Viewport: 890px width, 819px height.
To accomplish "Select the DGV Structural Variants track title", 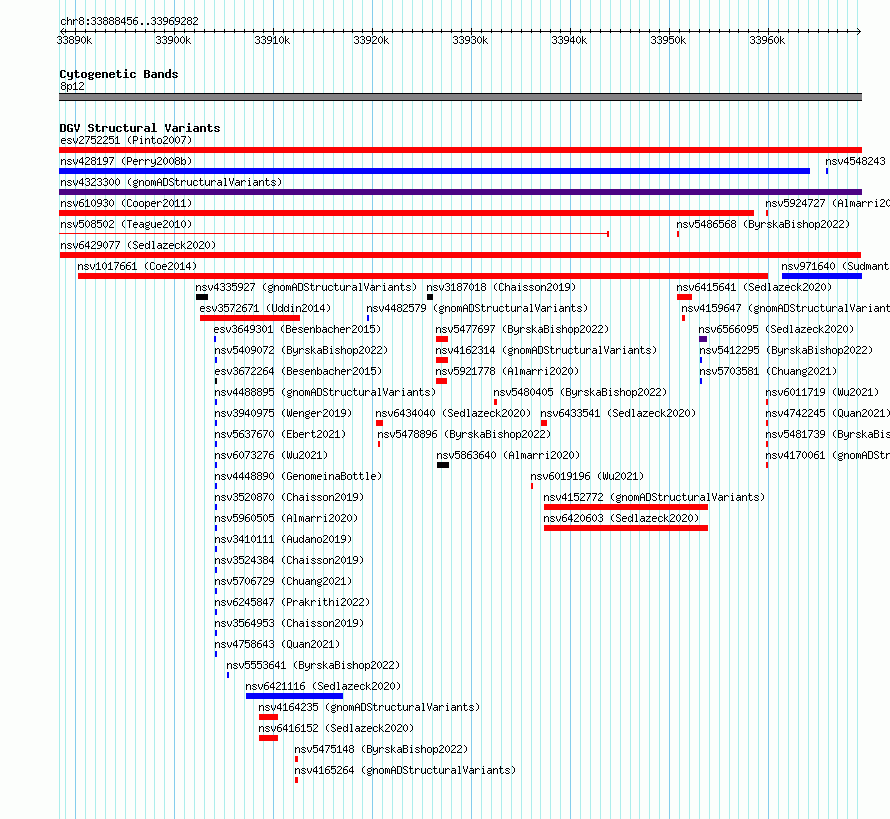I will coord(140,128).
